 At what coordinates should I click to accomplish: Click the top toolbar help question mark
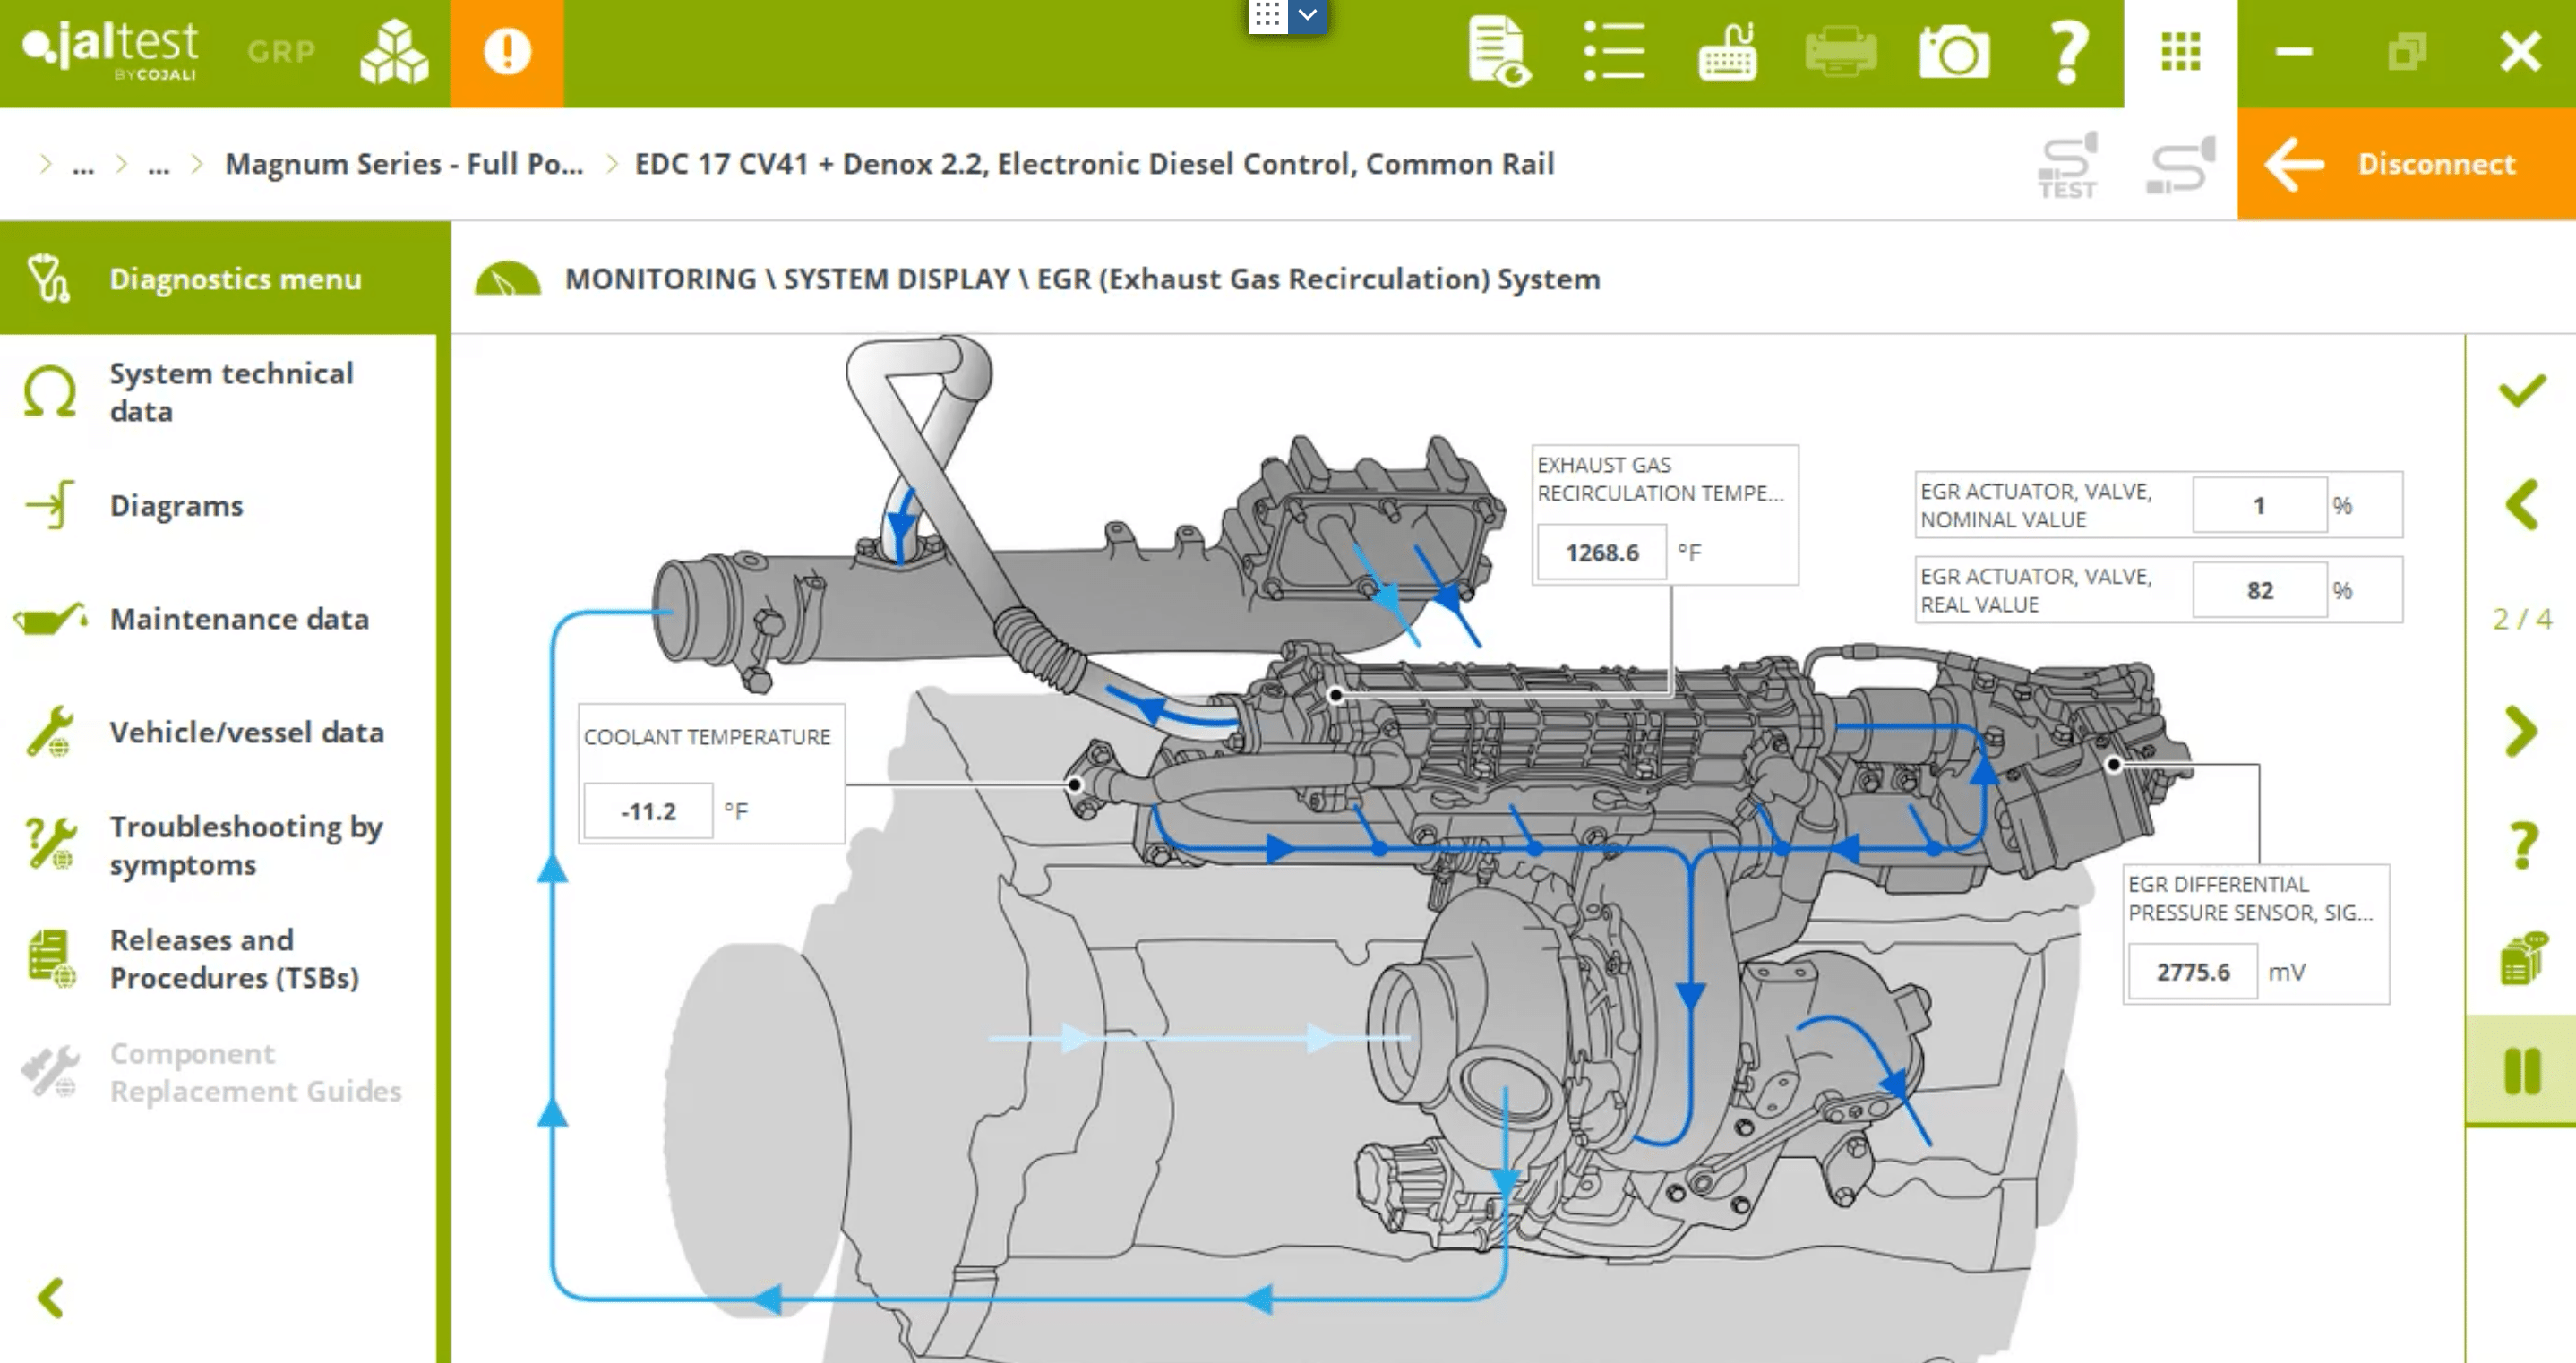pos(2067,52)
